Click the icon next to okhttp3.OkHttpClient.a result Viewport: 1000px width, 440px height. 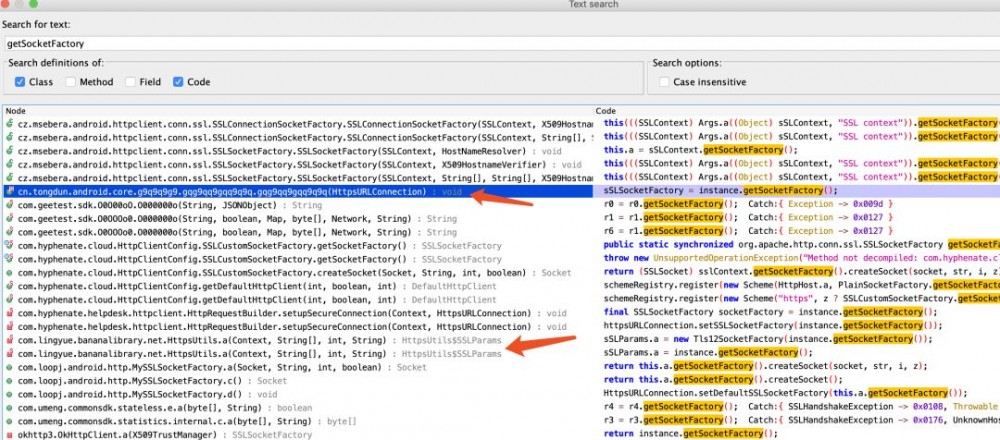[10, 435]
